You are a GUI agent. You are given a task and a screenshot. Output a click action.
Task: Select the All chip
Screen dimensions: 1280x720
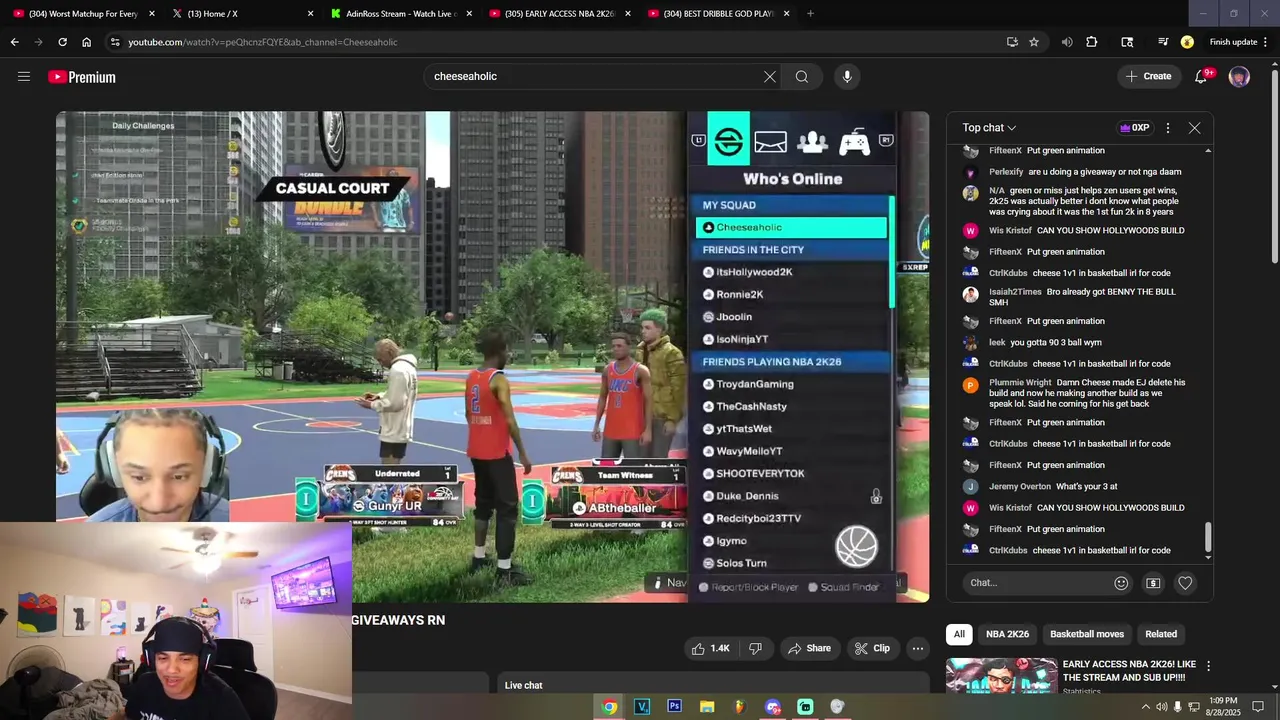pyautogui.click(x=959, y=634)
